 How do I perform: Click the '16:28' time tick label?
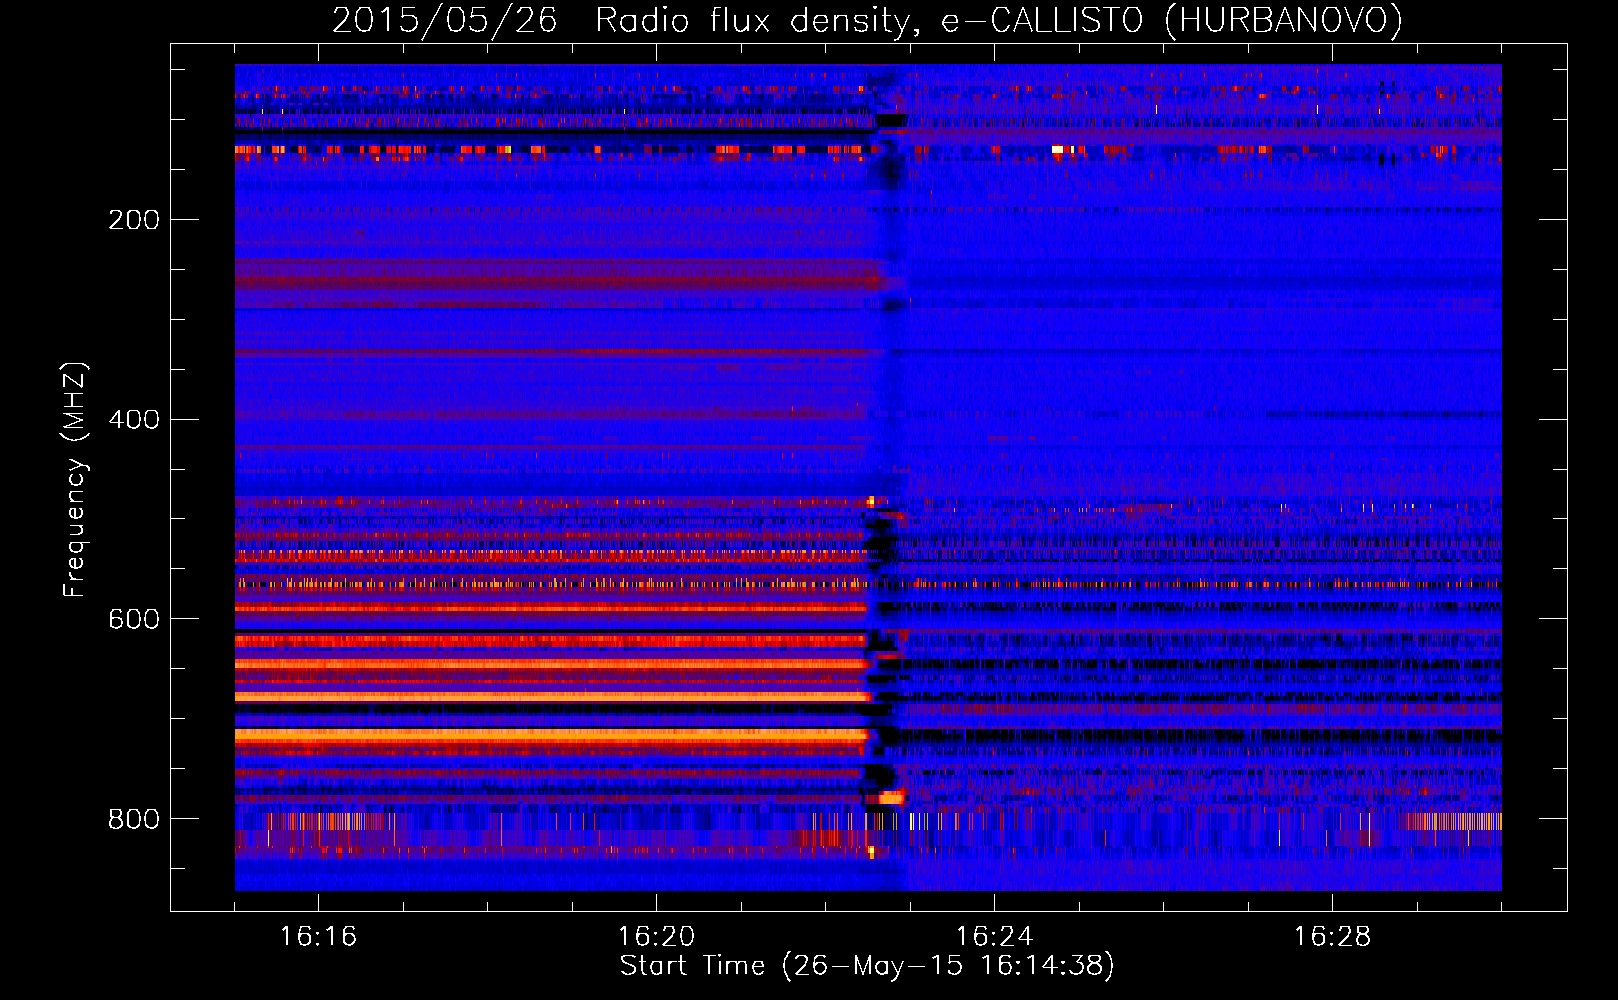[1332, 936]
